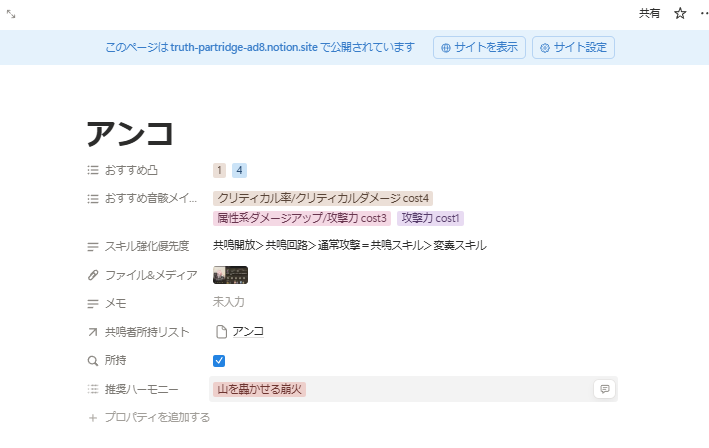This screenshot has width=709, height=448.
Task: Click the magnifier icon beside 所持
Action: tap(93, 360)
